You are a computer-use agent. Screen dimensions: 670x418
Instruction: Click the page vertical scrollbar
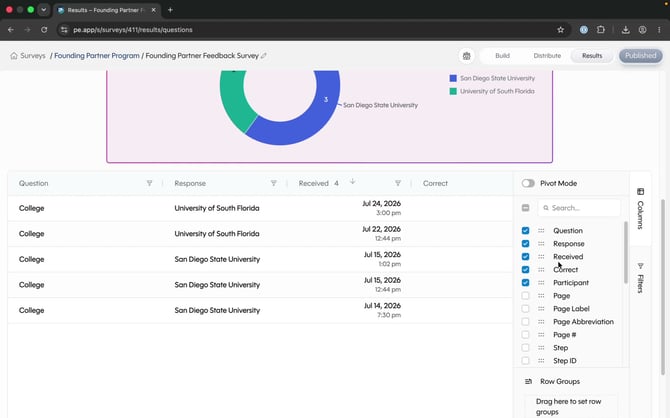(x=663, y=286)
